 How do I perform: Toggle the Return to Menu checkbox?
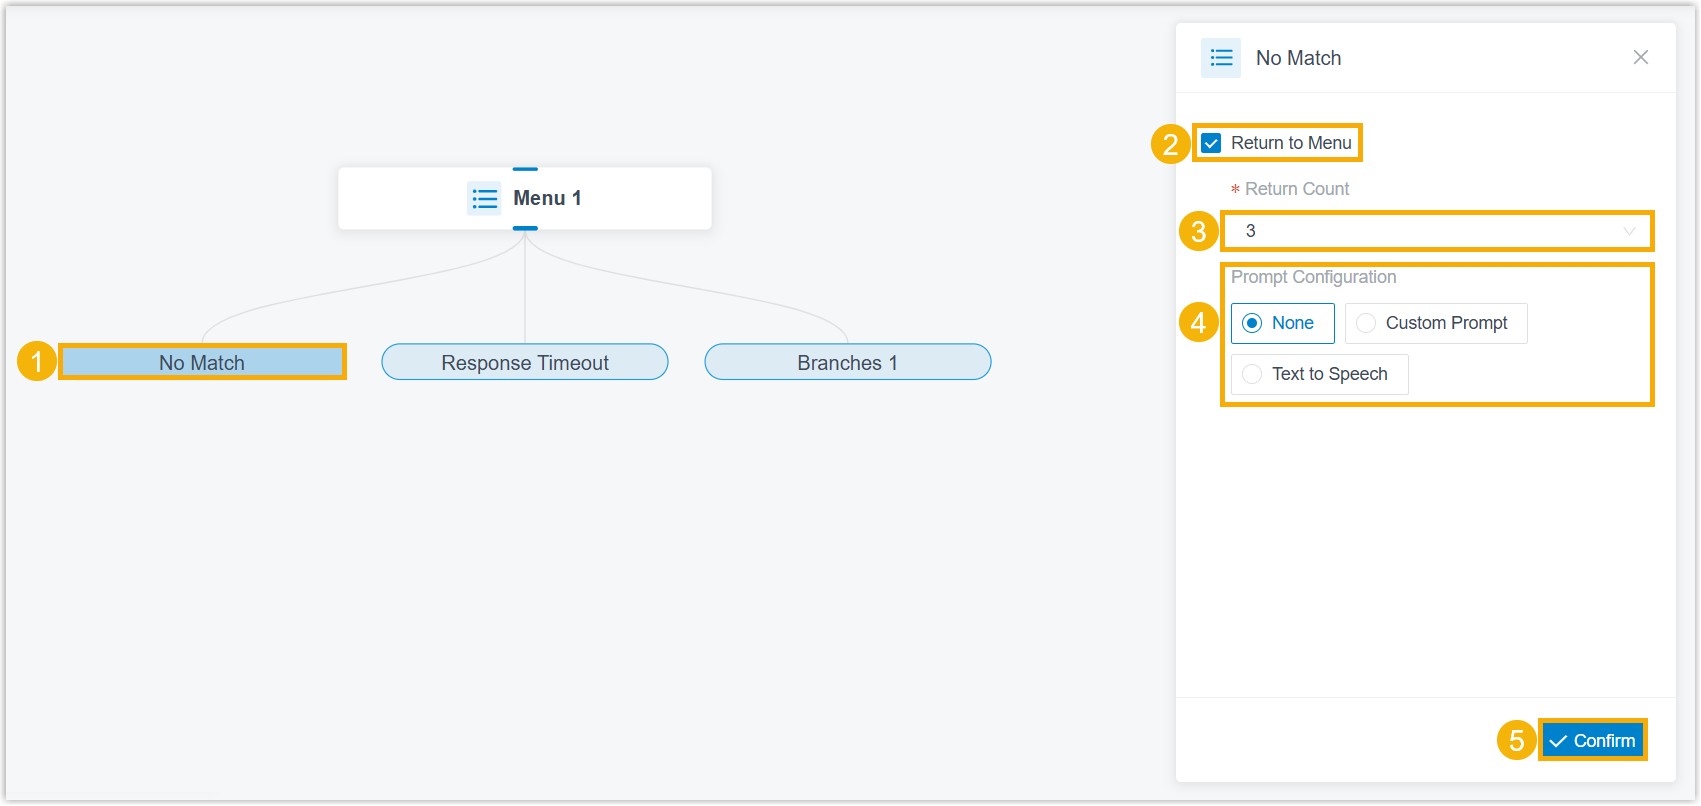point(1211,143)
